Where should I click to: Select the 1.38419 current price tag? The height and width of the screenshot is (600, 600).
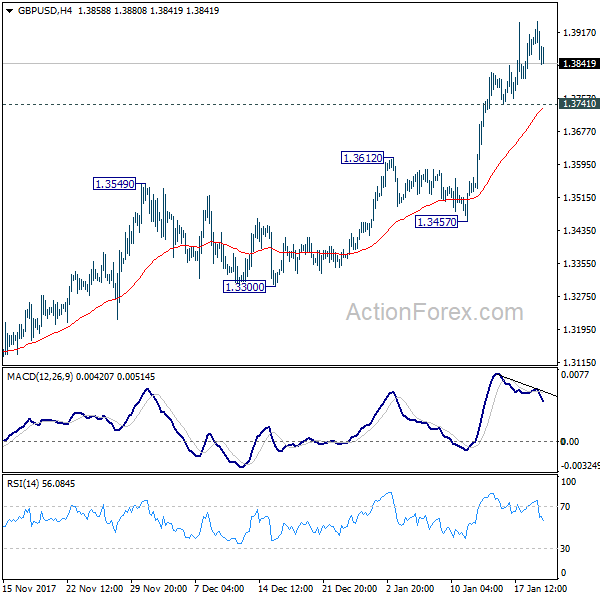coord(579,64)
